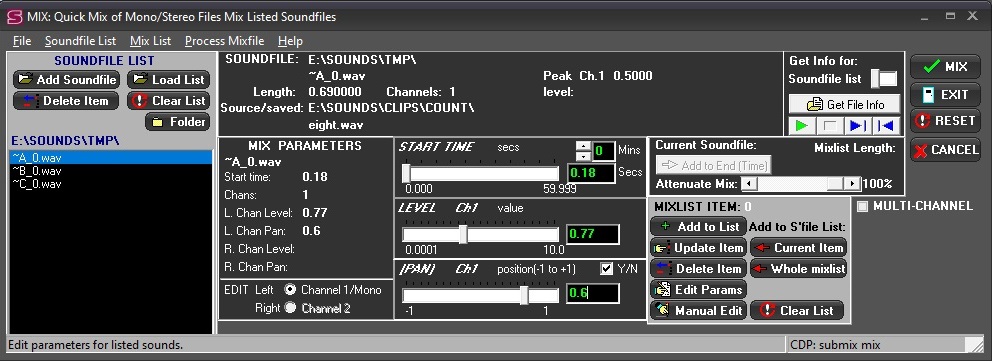Click Get File Info button
This screenshot has width=992, height=362.
845,104
